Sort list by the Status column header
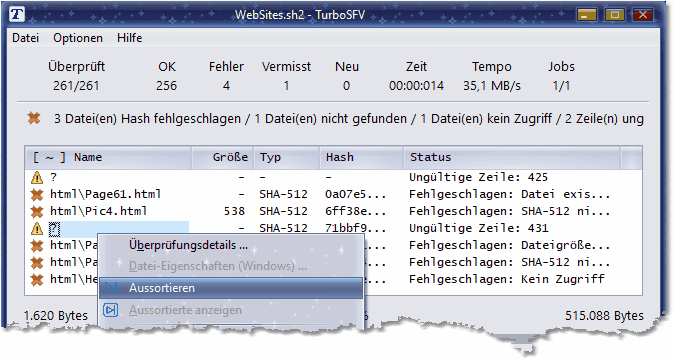The height and width of the screenshot is (360, 673). tap(512, 157)
